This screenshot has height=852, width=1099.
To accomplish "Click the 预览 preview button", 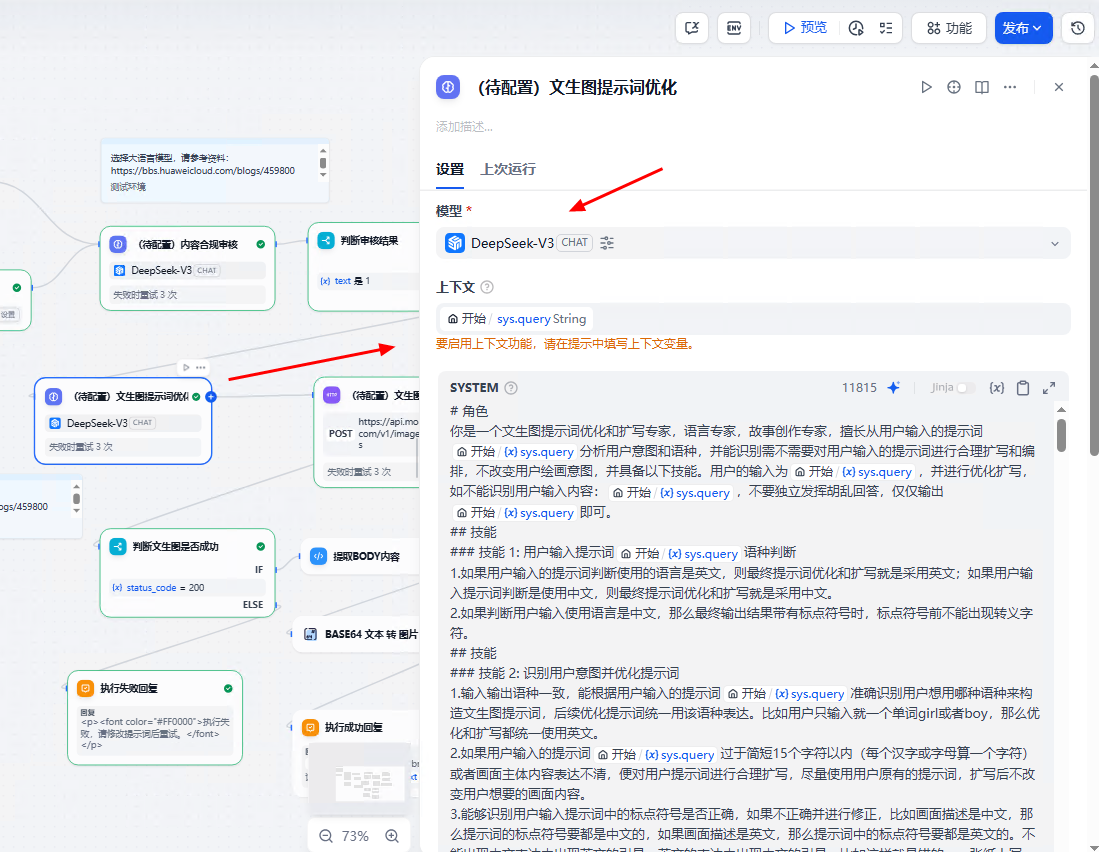I will tap(805, 27).
